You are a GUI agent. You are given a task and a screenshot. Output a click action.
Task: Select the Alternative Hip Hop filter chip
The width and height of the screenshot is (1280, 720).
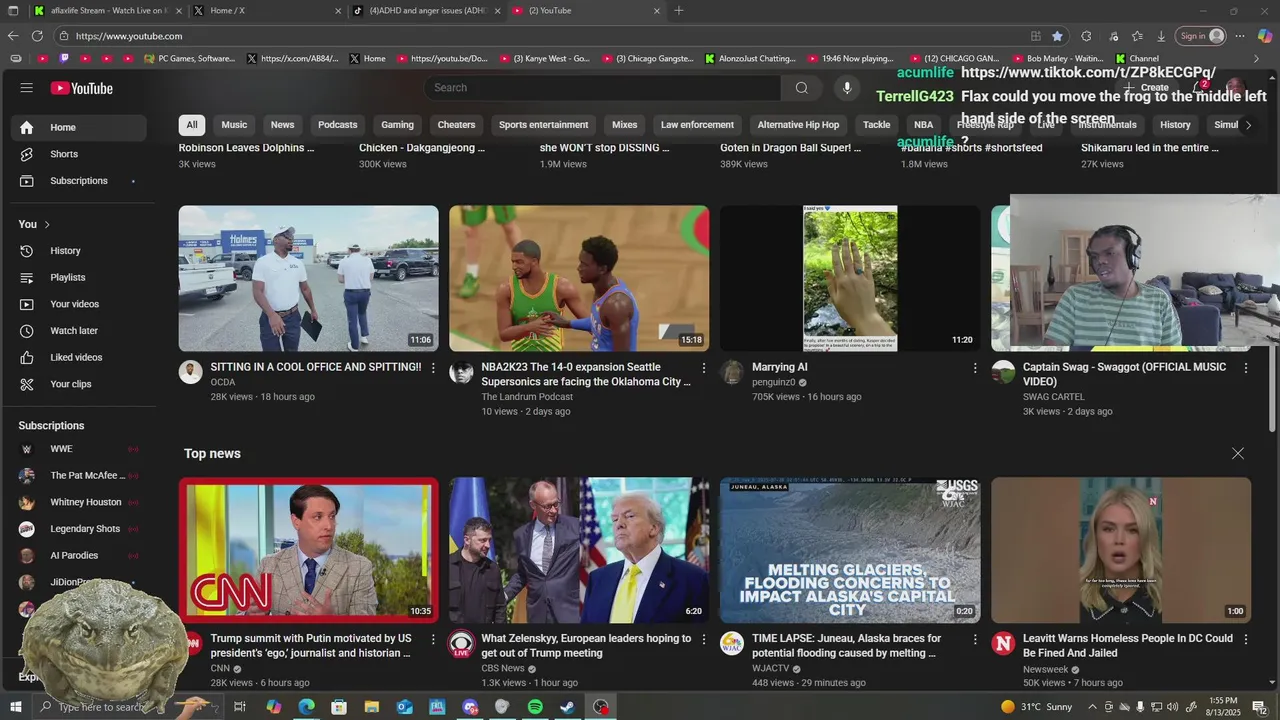point(798,125)
